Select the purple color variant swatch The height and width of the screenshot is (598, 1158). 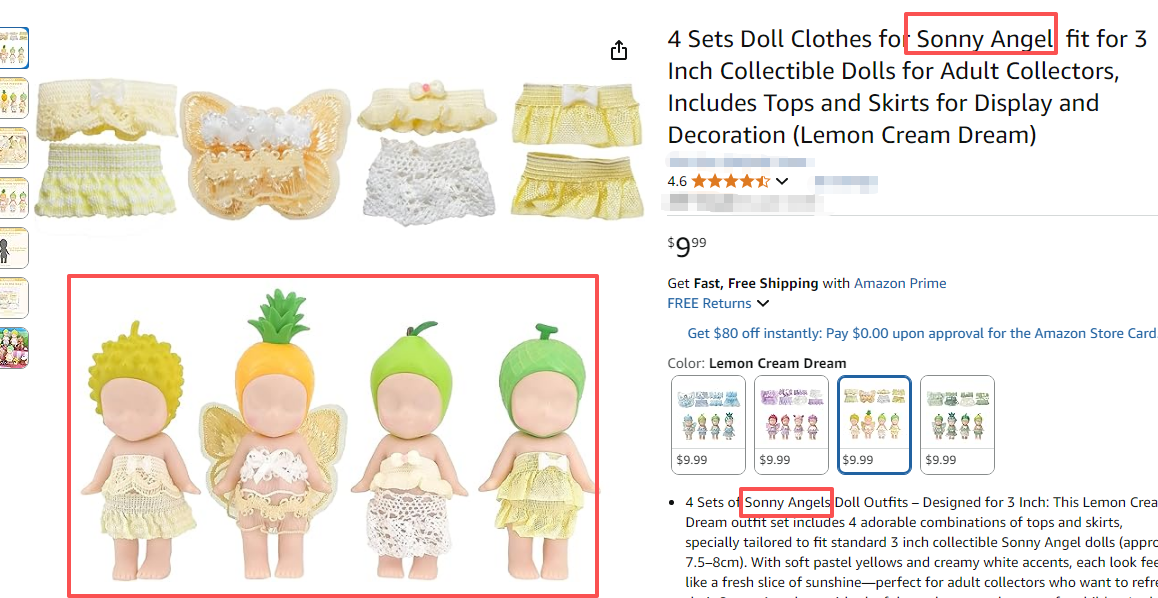point(791,424)
